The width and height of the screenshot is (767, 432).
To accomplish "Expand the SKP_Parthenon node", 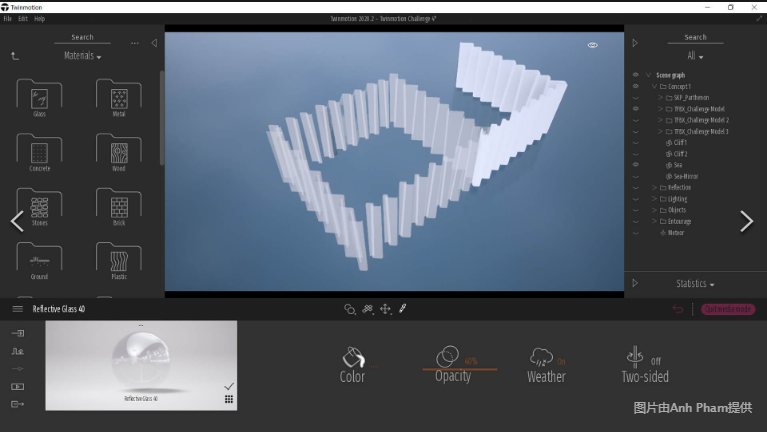I will [660, 97].
